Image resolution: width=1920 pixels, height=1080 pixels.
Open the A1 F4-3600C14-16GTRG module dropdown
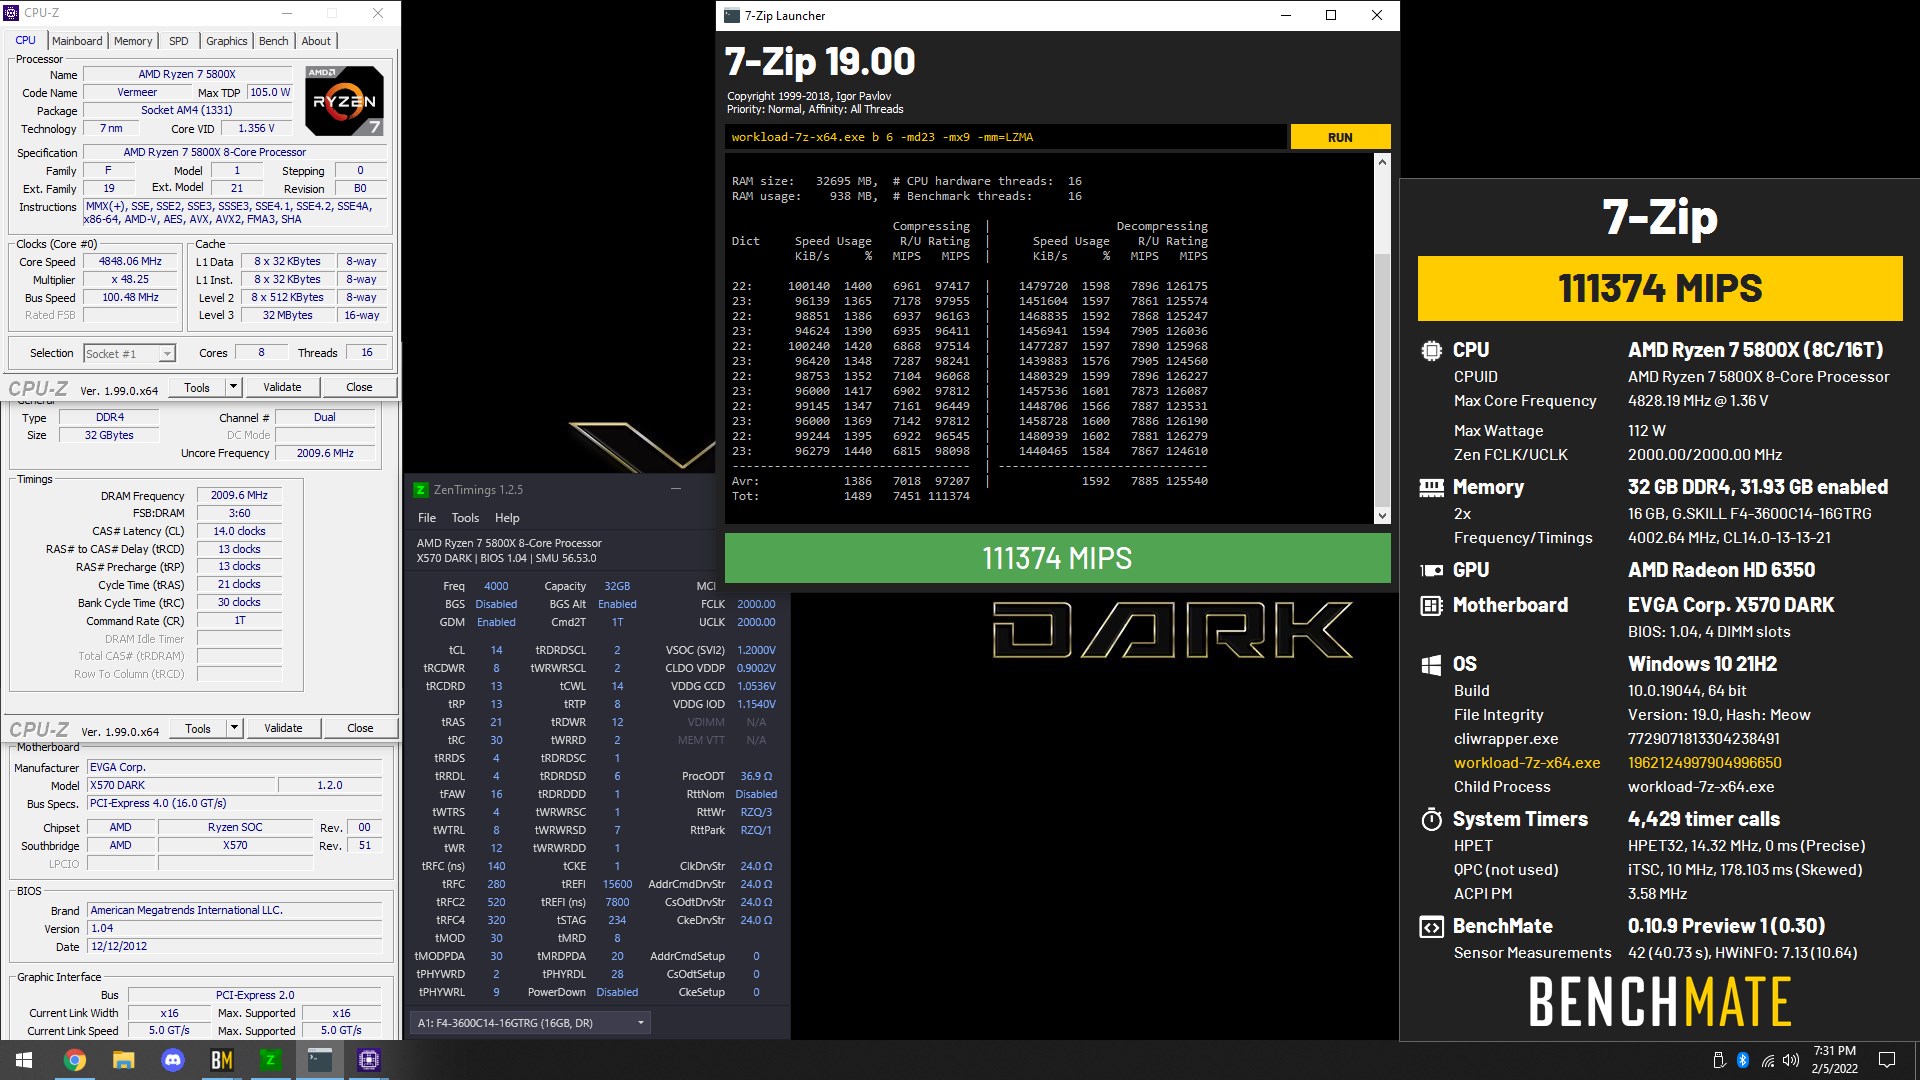click(x=531, y=1023)
